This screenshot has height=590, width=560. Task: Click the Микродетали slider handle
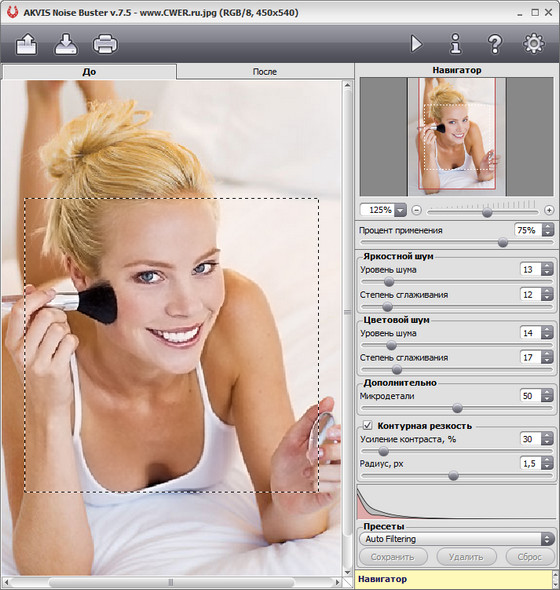457,408
